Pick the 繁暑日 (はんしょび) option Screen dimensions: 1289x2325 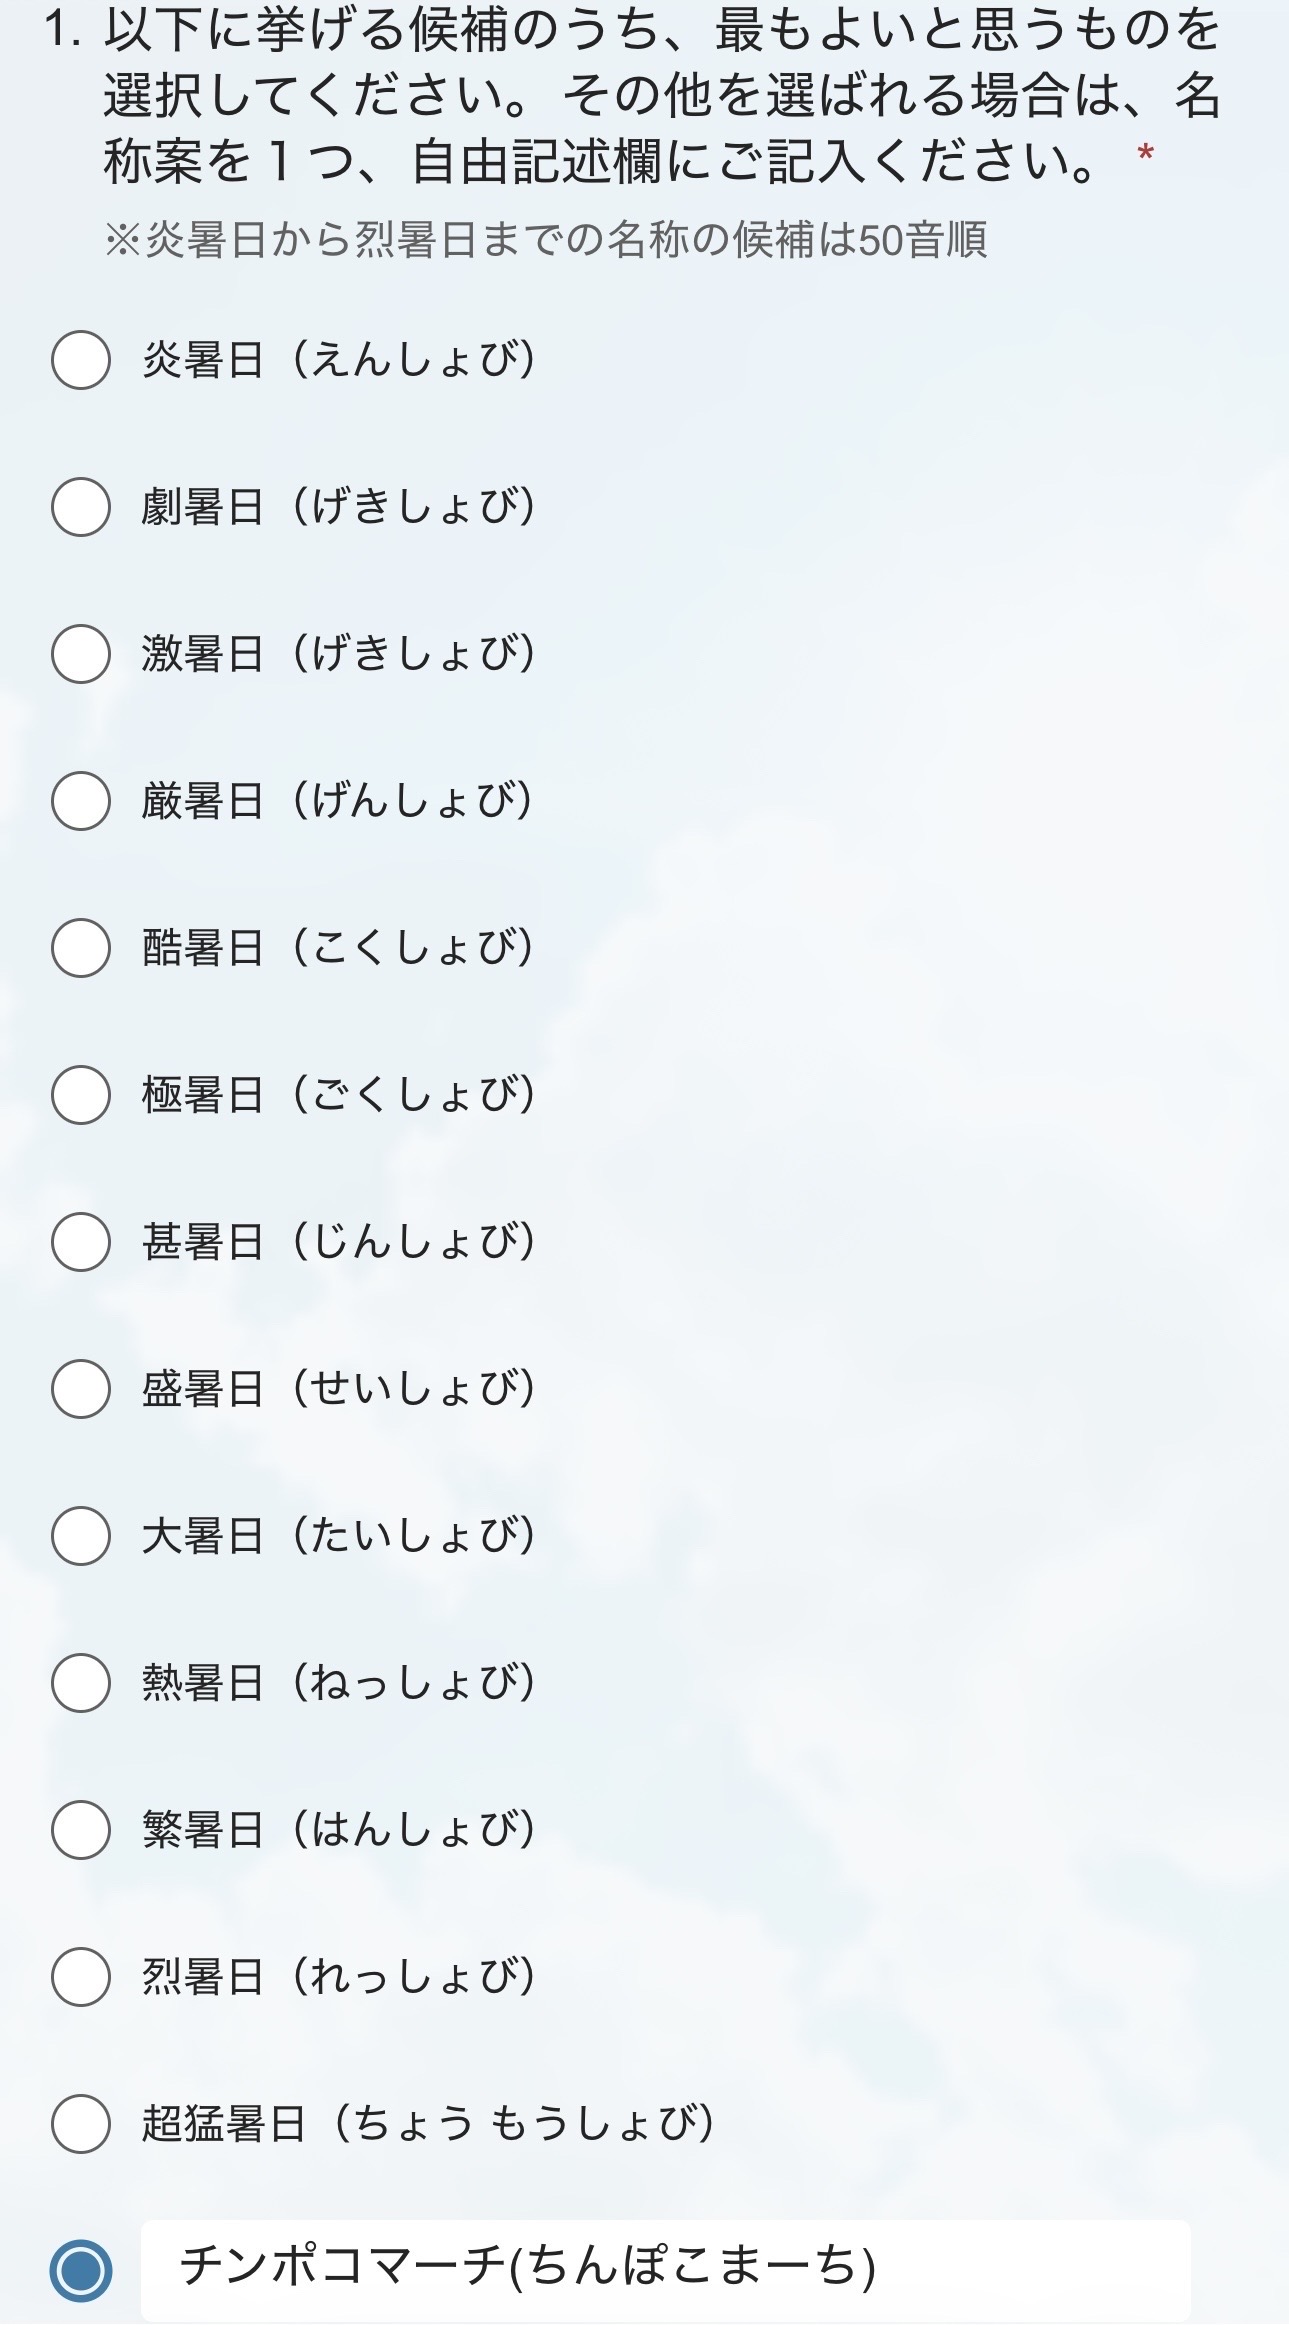[81, 1830]
